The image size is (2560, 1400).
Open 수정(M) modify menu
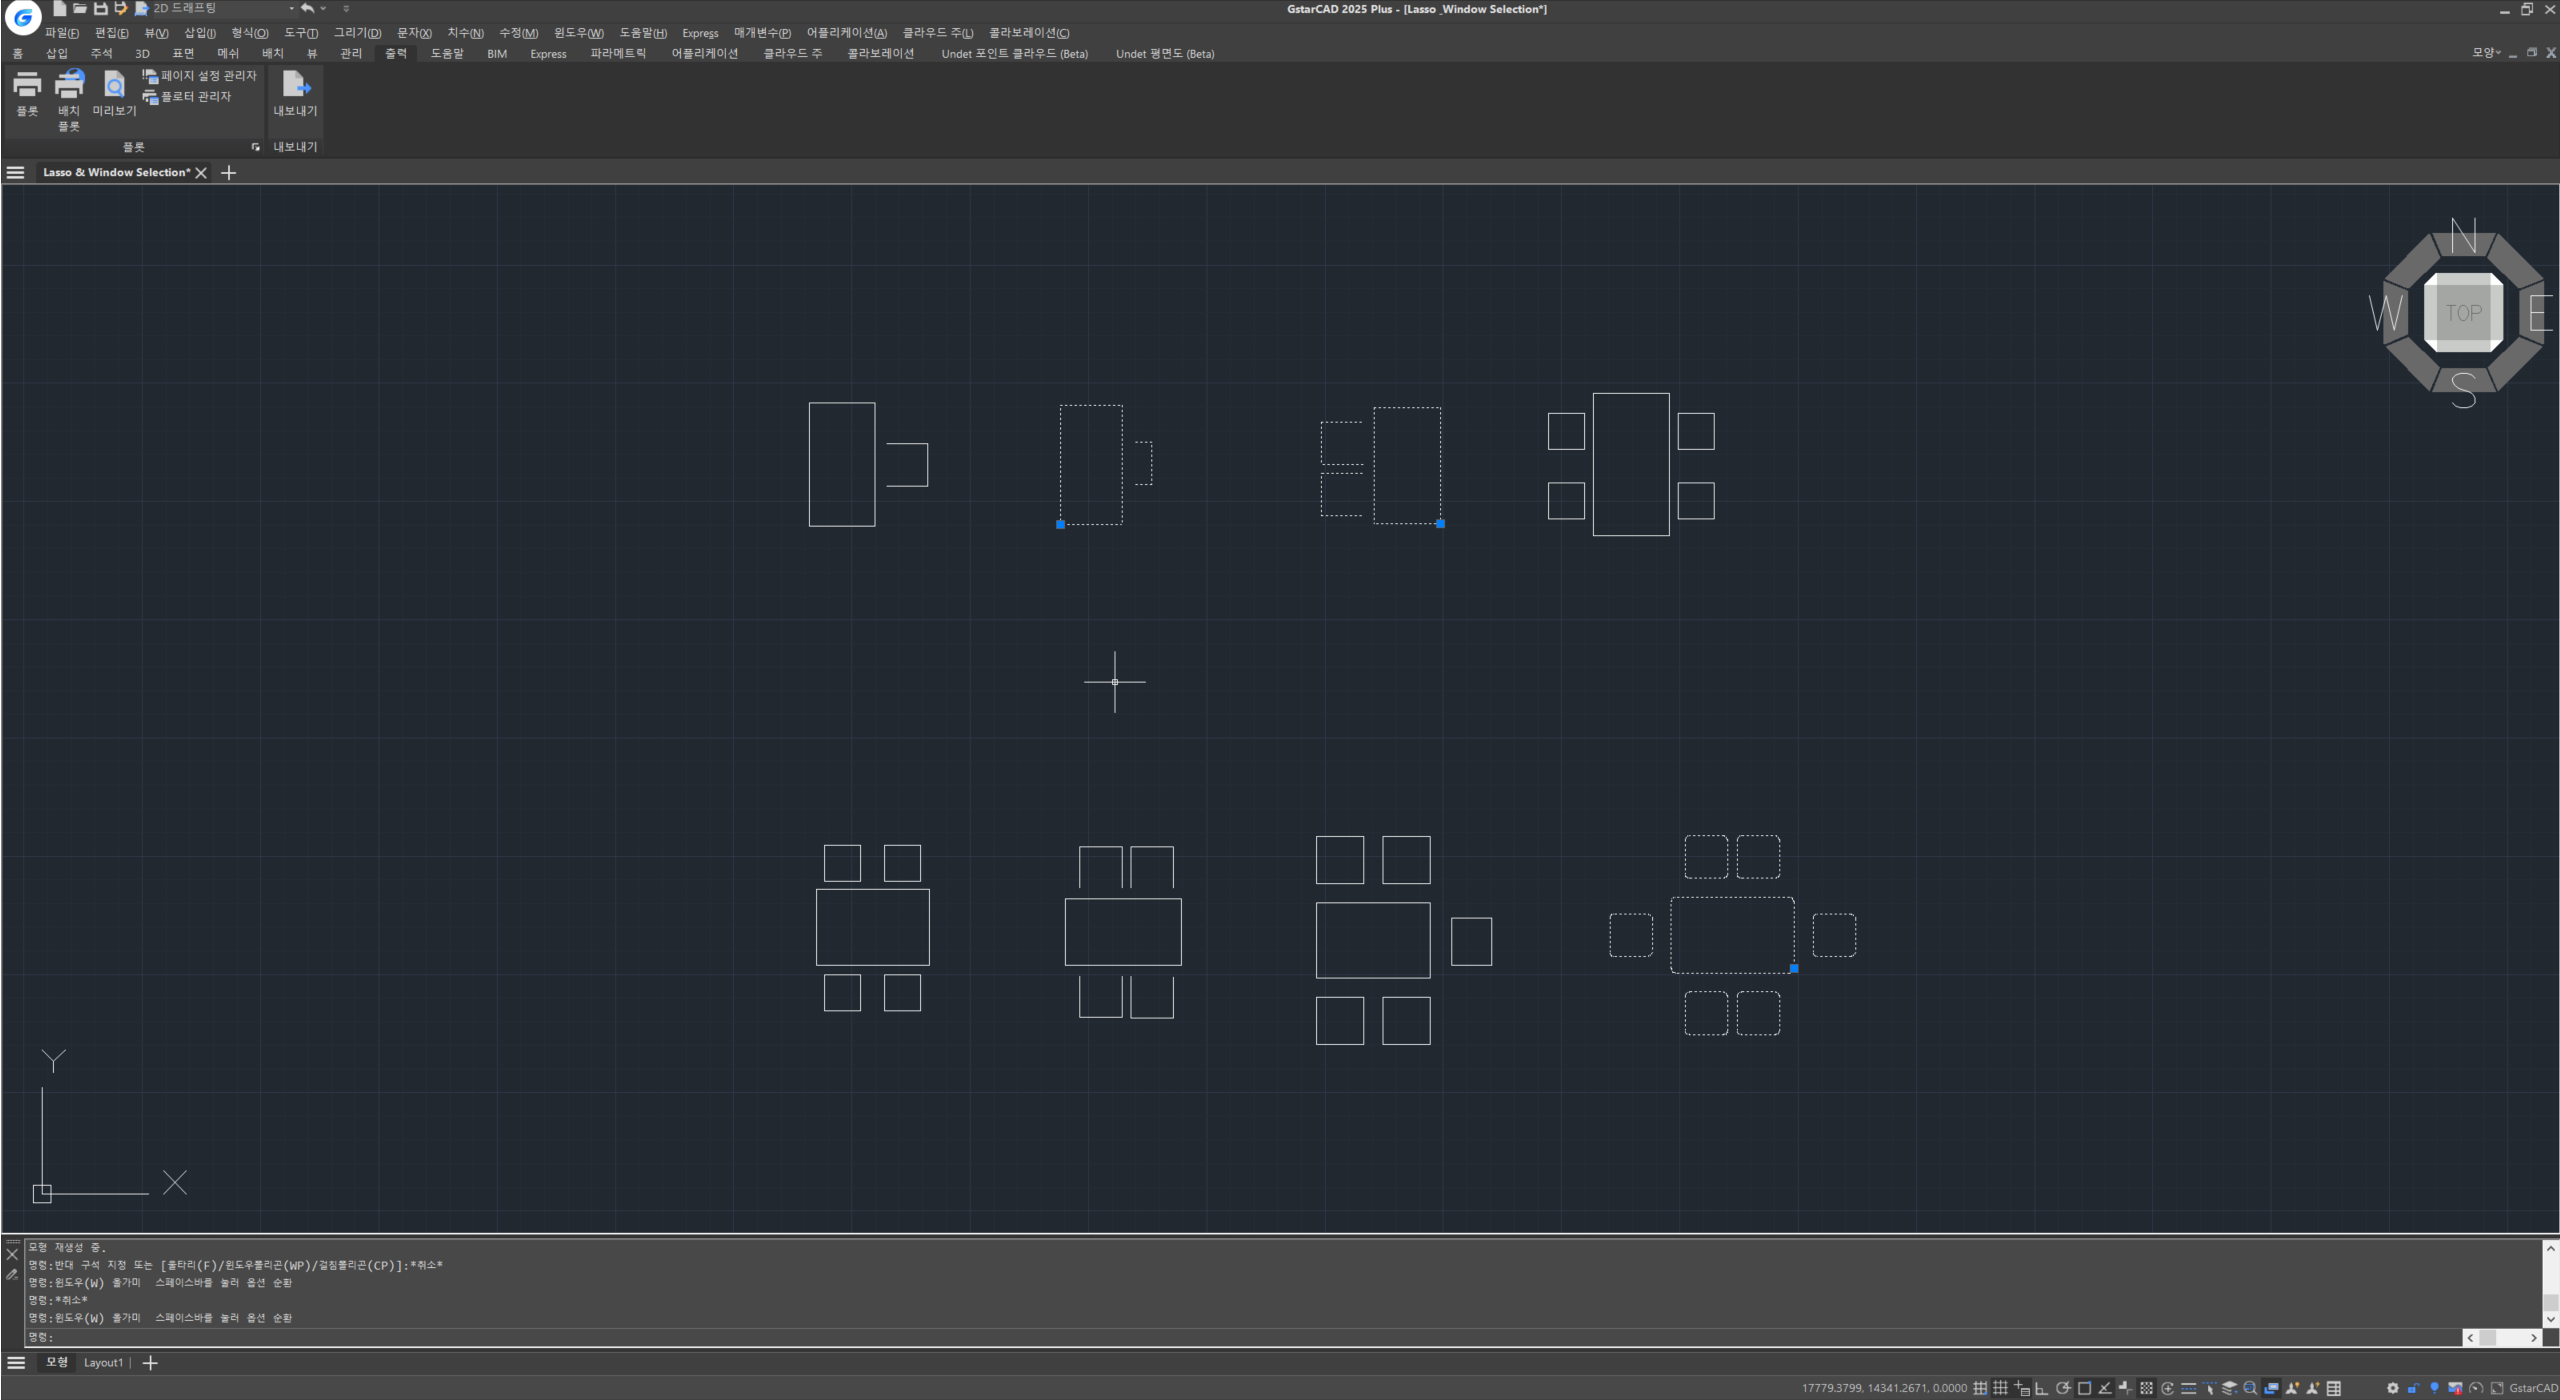[x=519, y=33]
